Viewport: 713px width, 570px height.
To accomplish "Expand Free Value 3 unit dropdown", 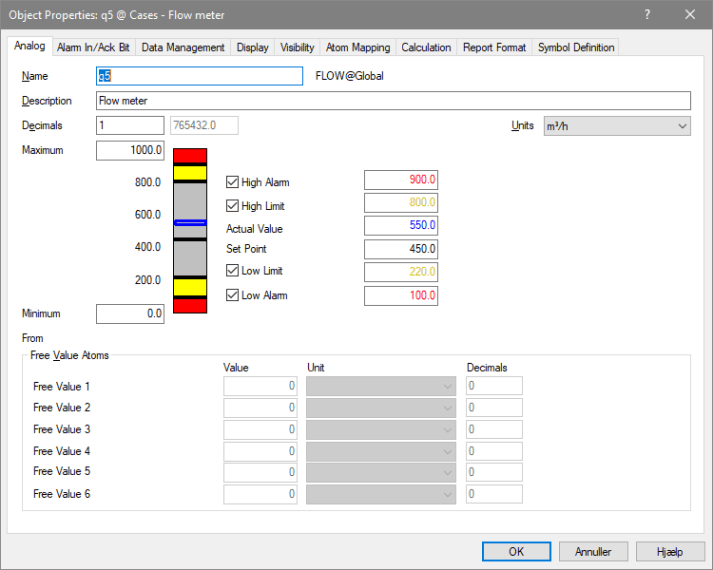I will click(x=381, y=430).
